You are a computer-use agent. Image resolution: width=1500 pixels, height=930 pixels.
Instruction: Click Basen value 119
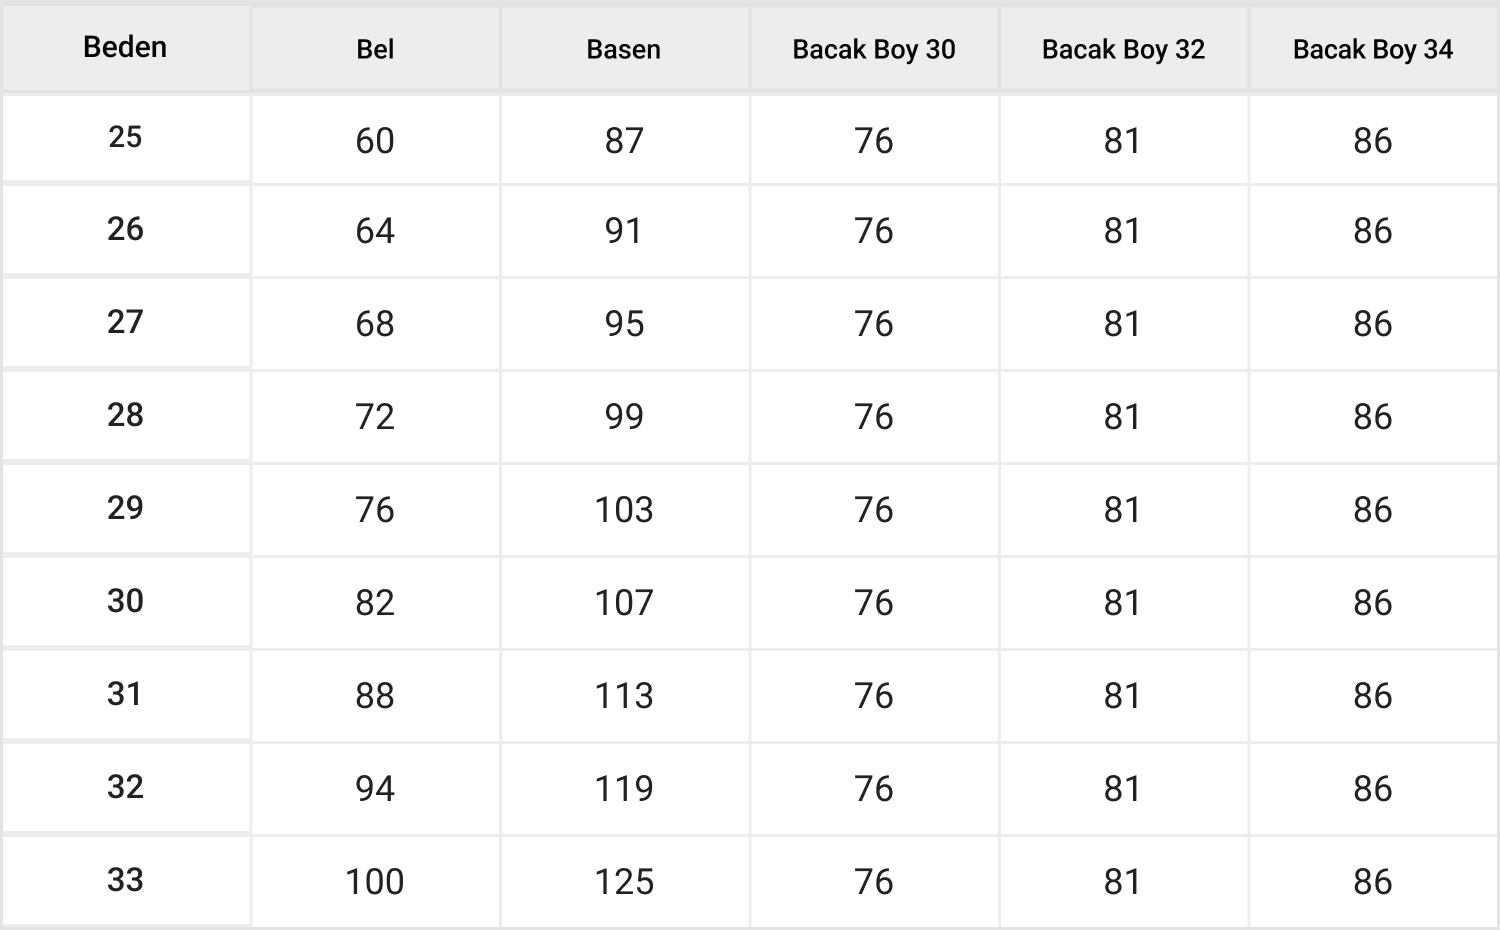click(x=624, y=789)
